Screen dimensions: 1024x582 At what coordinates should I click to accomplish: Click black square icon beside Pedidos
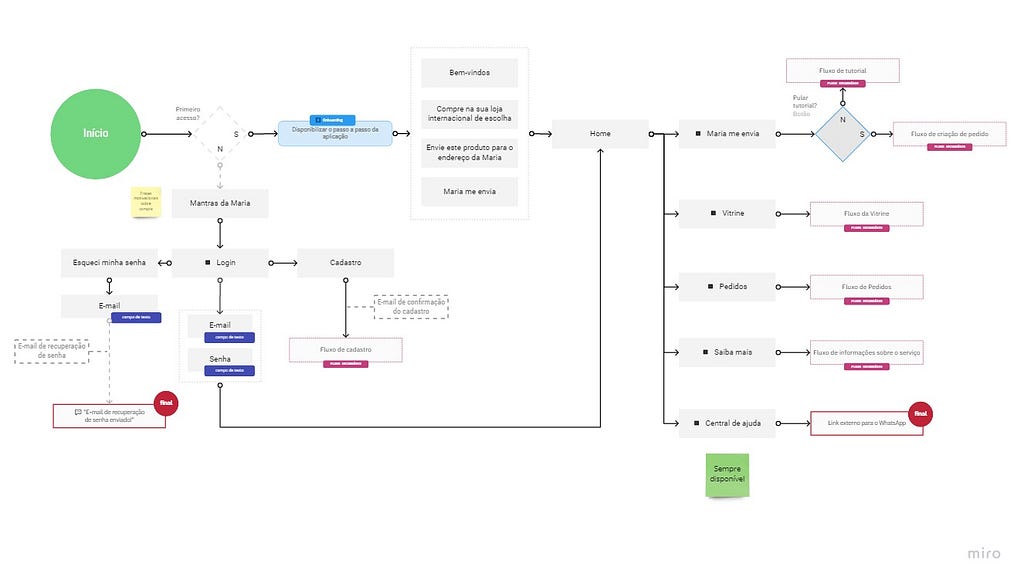711,286
